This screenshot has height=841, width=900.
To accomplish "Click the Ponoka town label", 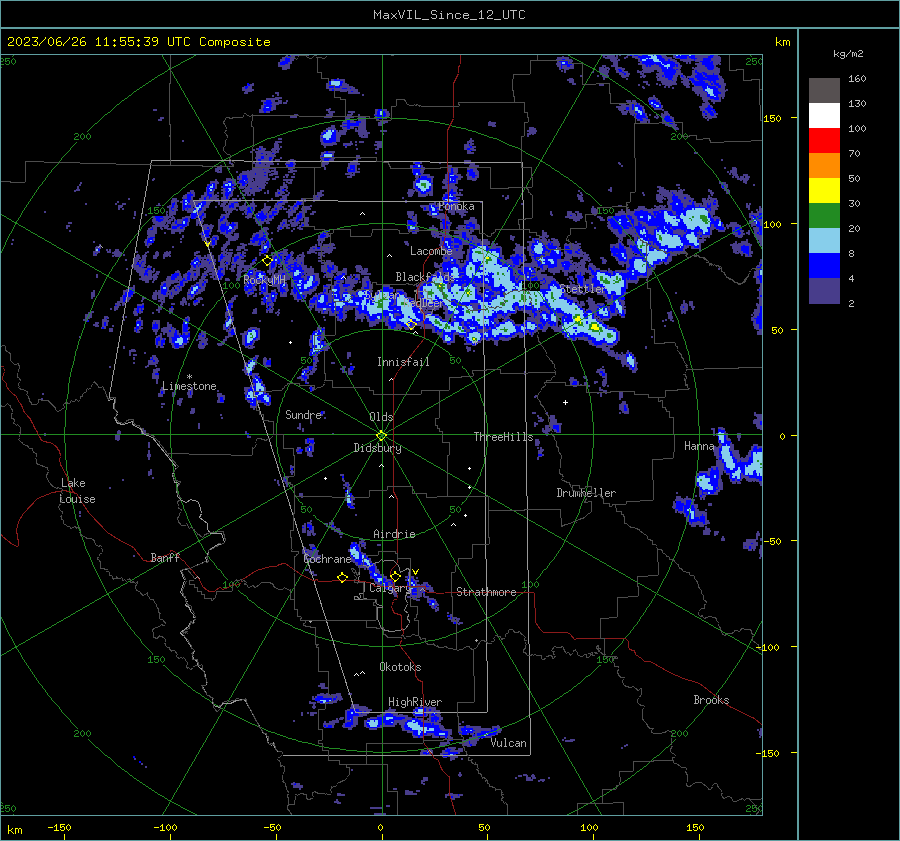I will coord(456,206).
